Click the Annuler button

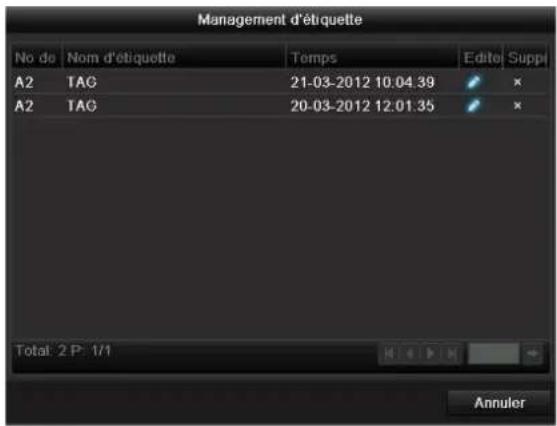point(499,403)
